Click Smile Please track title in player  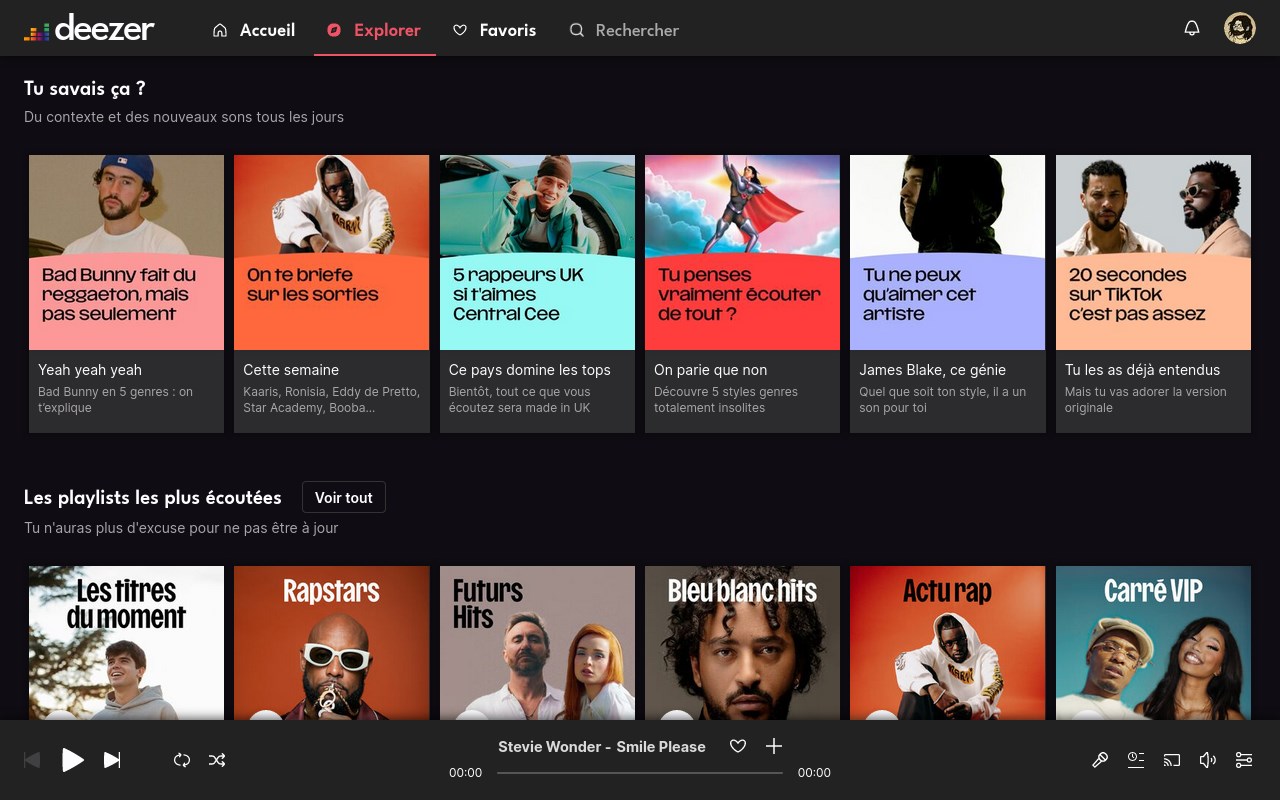(661, 747)
